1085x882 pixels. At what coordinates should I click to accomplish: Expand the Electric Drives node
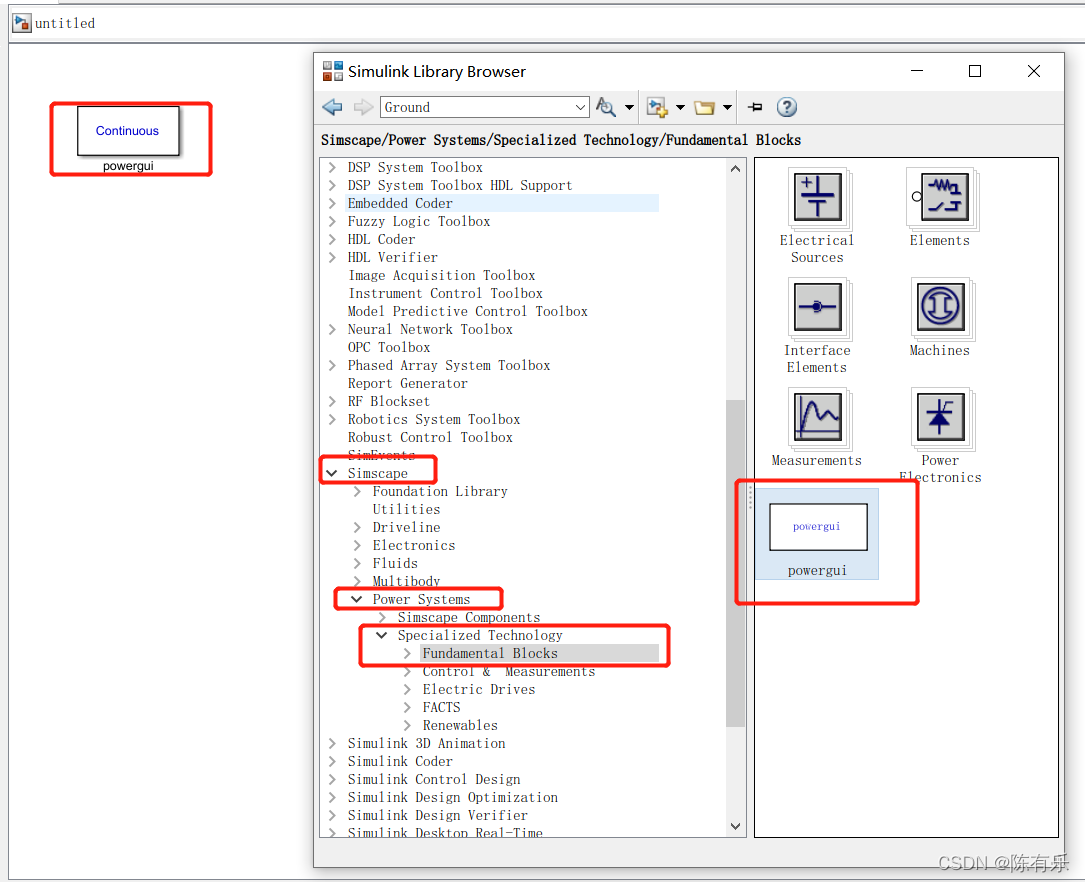coord(407,689)
